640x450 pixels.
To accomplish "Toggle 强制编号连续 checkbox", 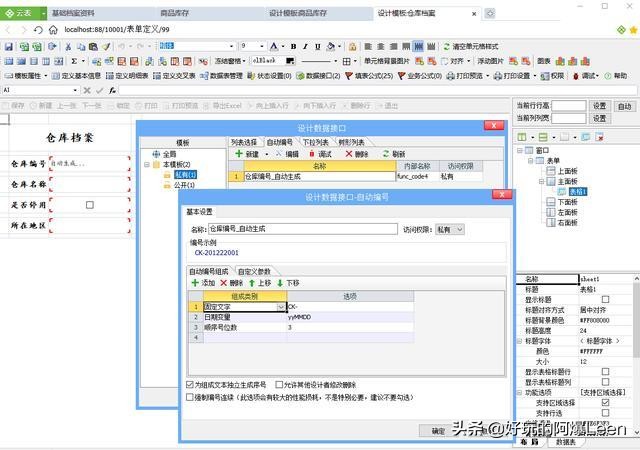I will [x=189, y=397].
